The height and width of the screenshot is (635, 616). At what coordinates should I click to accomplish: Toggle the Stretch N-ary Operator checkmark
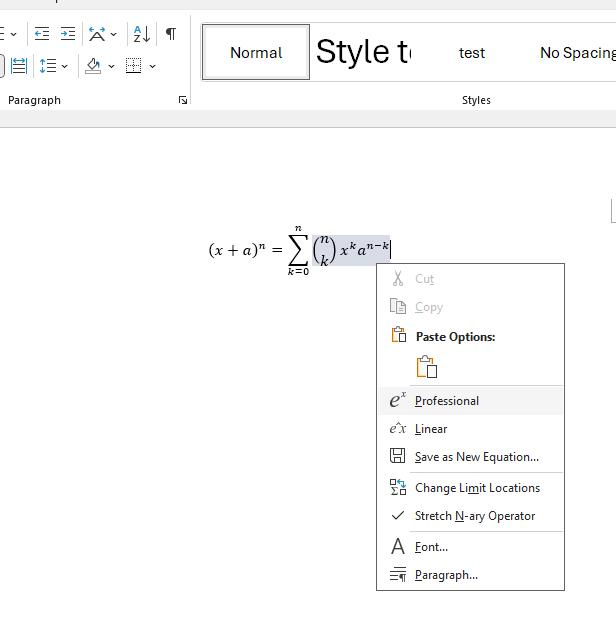pos(471,516)
